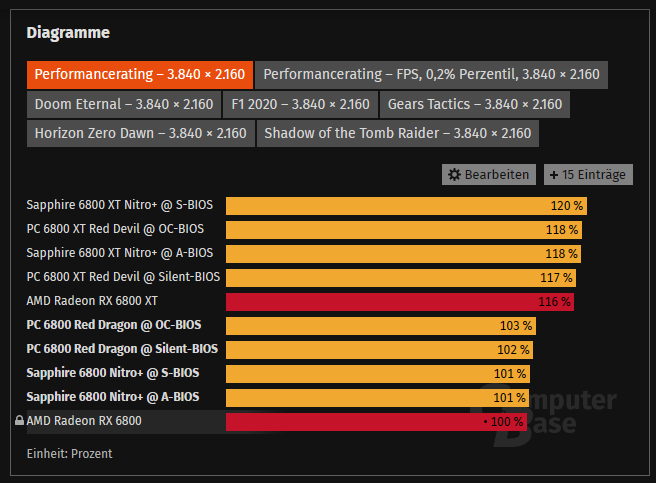Expand the 15 Einträge button

(x=588, y=175)
